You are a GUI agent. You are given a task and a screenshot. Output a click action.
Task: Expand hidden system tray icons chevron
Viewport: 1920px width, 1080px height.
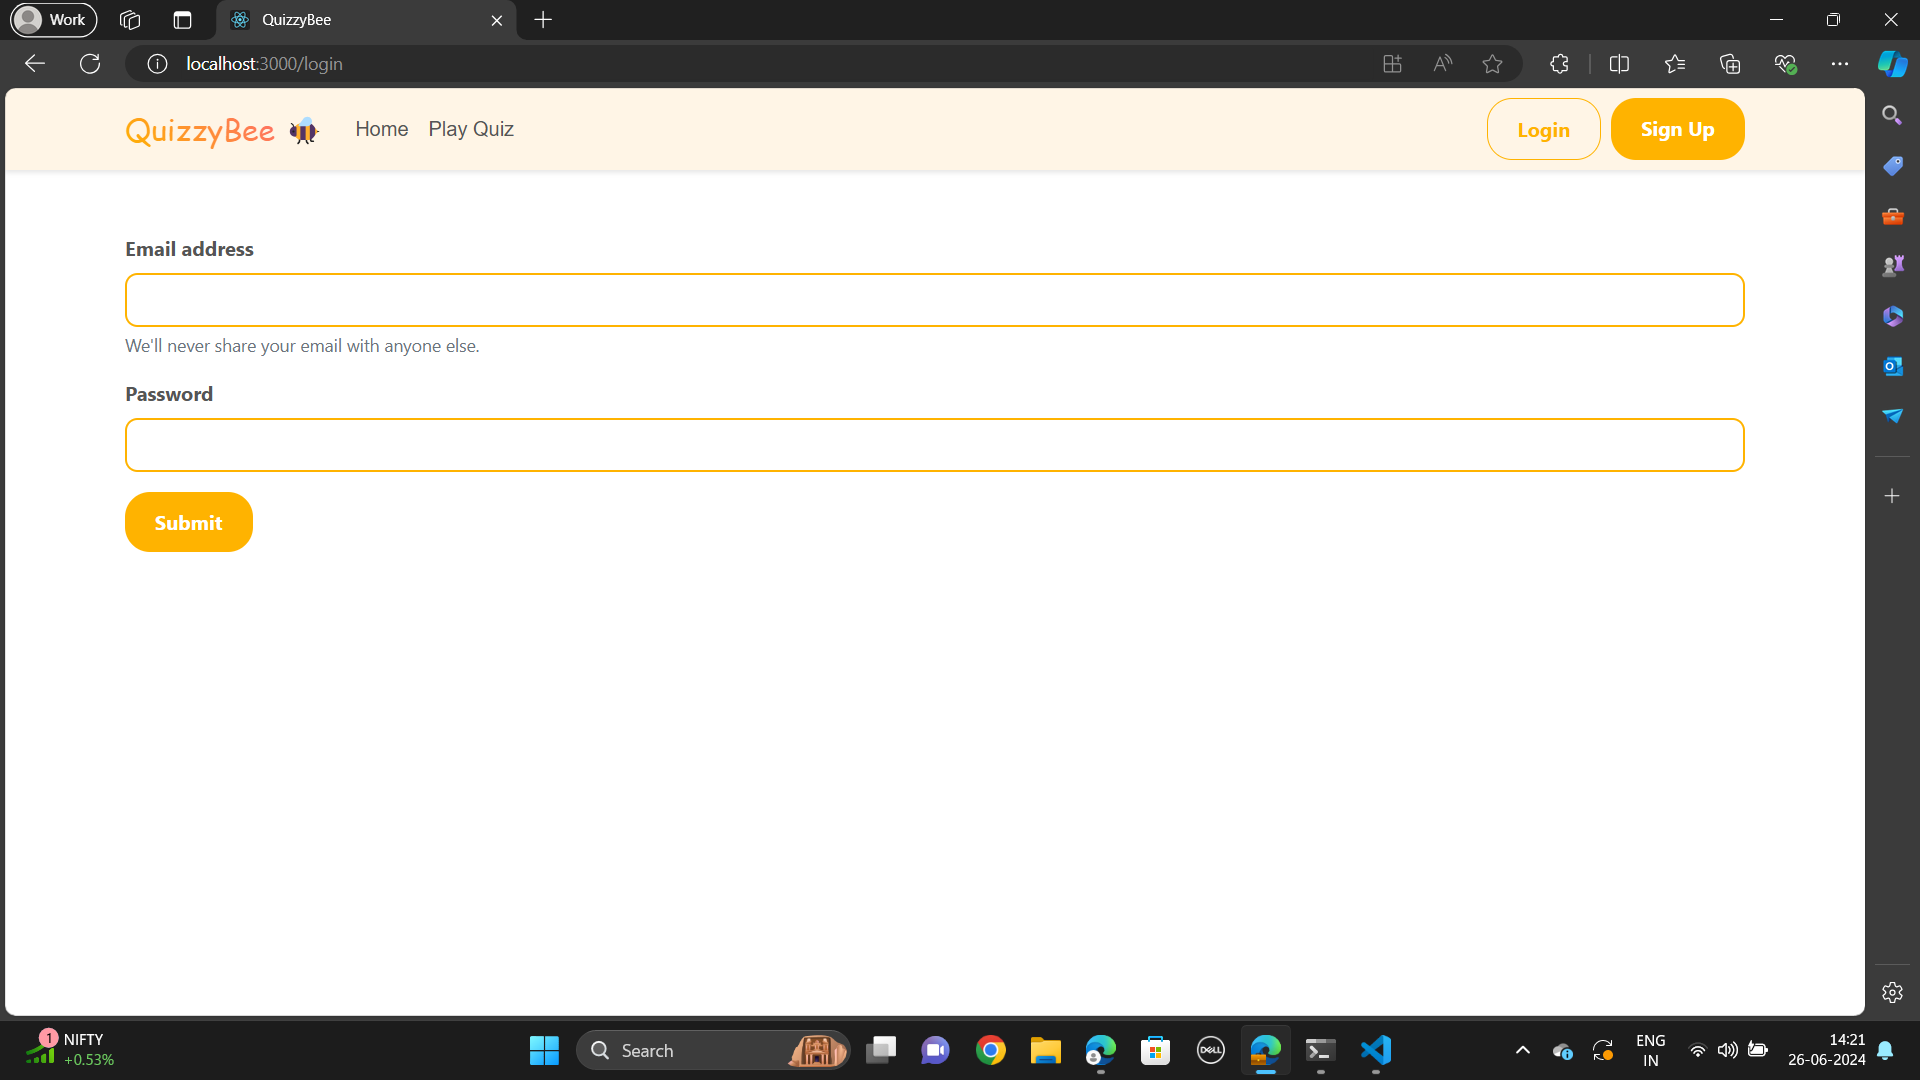pos(1522,1050)
